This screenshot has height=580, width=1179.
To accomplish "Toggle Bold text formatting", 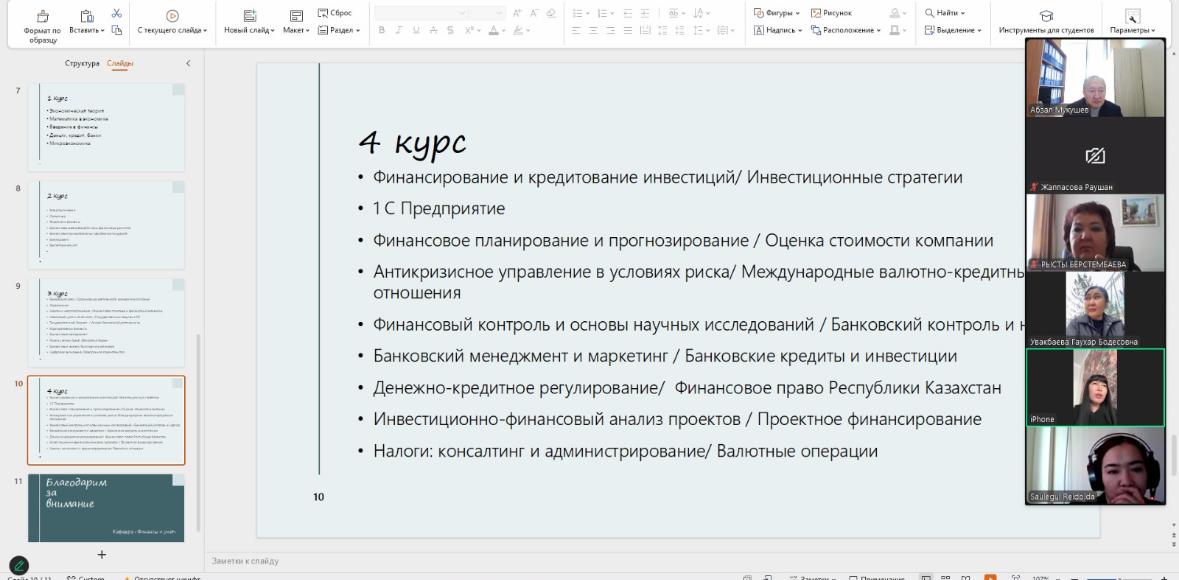I will (x=383, y=30).
